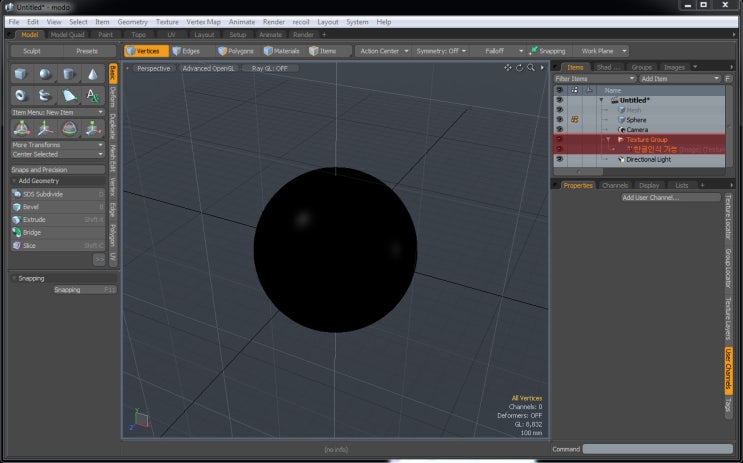Toggle Ray GL: OFF in viewport
This screenshot has height=463, width=743.
tap(270, 68)
